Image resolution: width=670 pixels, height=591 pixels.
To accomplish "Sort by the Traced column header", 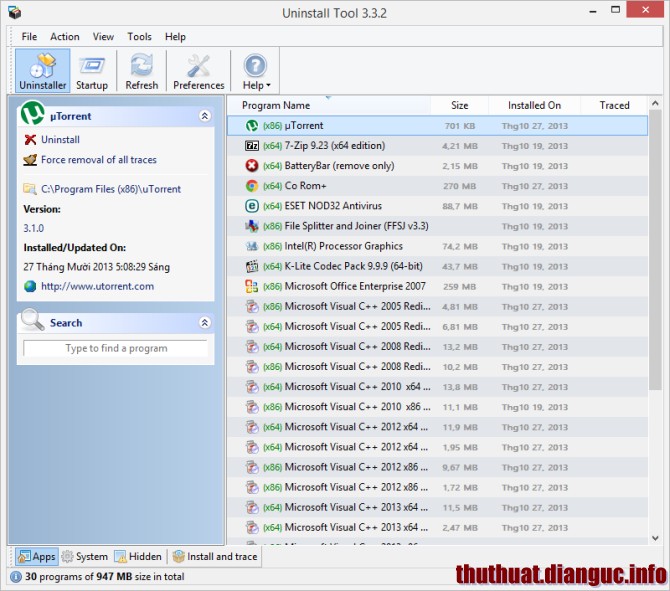I will pyautogui.click(x=614, y=105).
